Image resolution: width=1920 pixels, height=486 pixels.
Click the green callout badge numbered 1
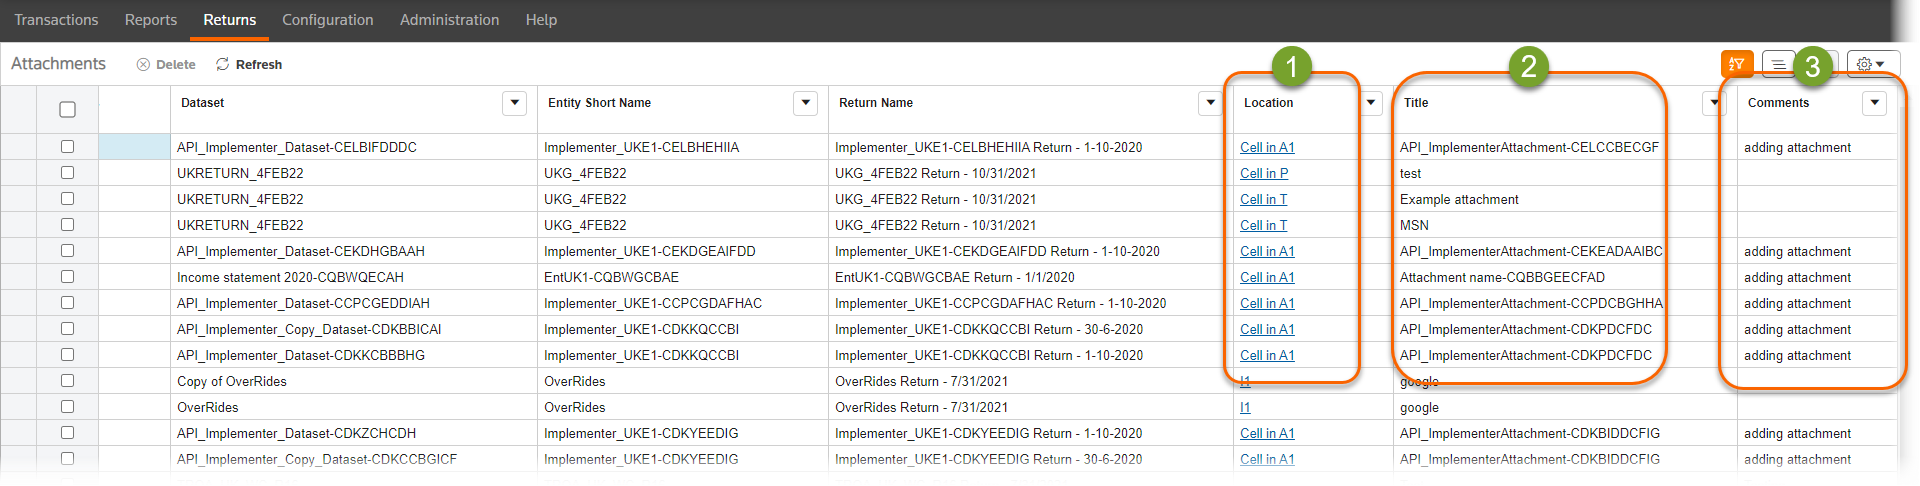click(x=1291, y=66)
